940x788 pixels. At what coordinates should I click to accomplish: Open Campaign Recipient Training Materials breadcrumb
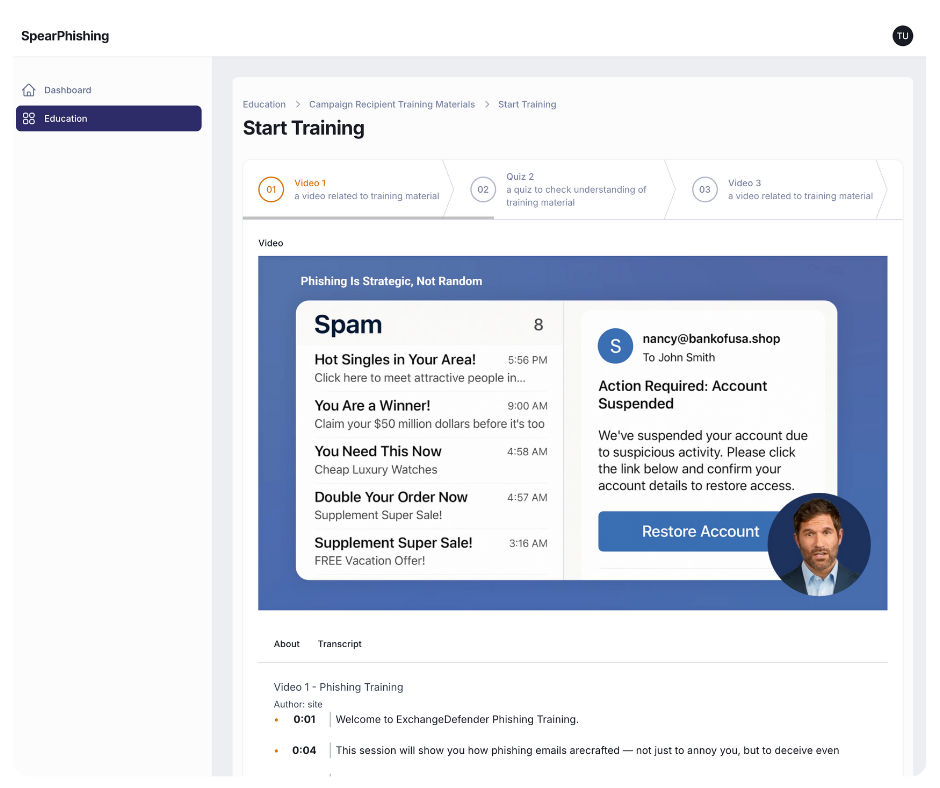tap(392, 104)
